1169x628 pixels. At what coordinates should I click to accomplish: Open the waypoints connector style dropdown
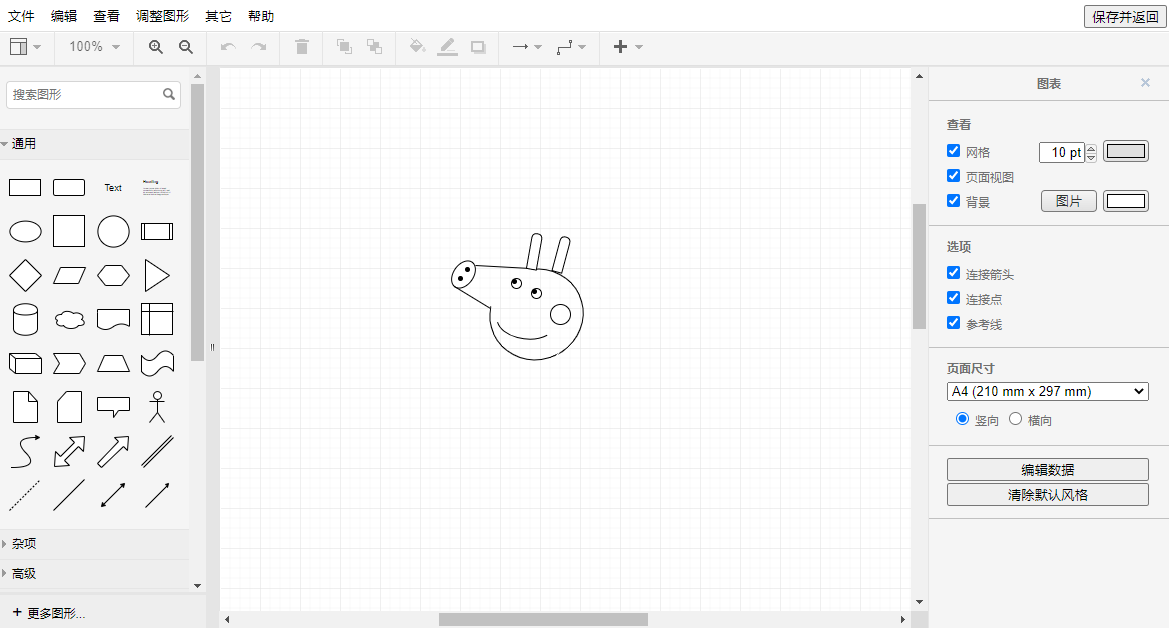click(x=571, y=47)
